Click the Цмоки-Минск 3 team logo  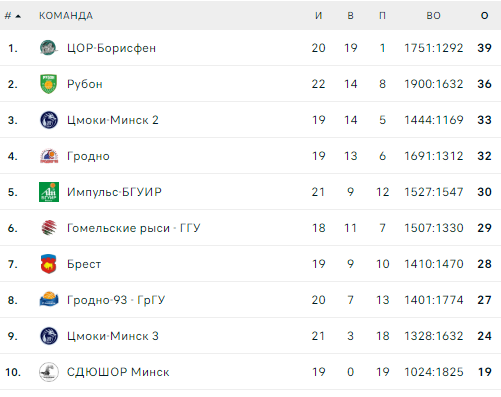pyautogui.click(x=49, y=336)
